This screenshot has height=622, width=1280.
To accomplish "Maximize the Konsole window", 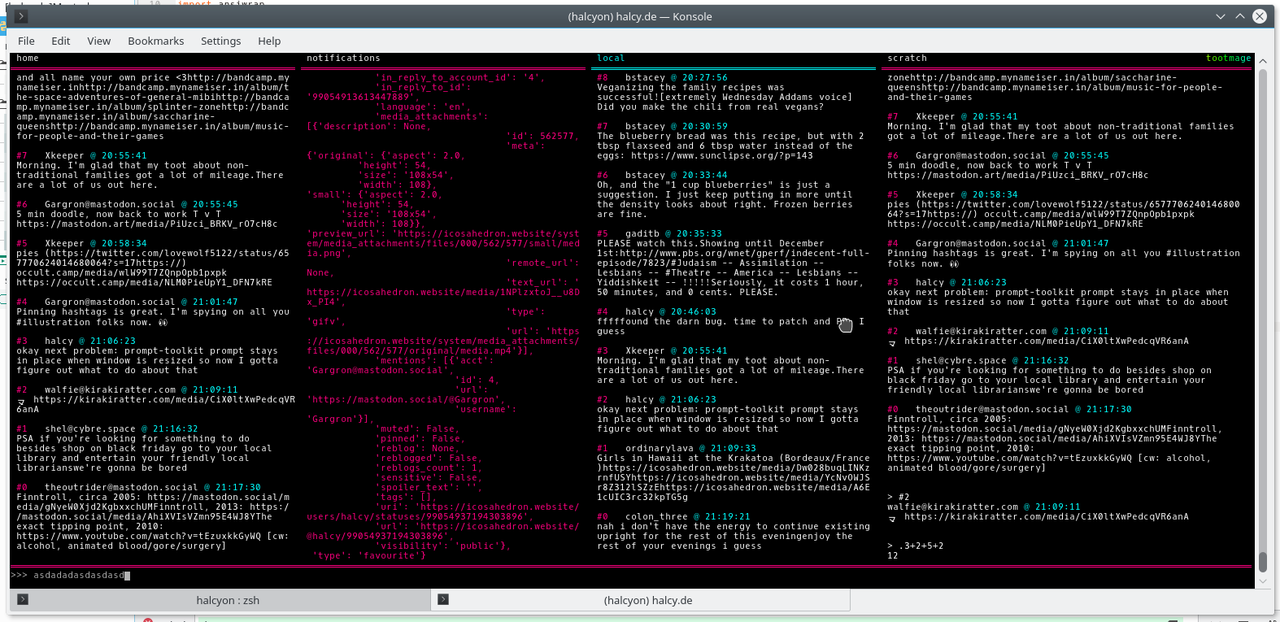I will [1240, 17].
